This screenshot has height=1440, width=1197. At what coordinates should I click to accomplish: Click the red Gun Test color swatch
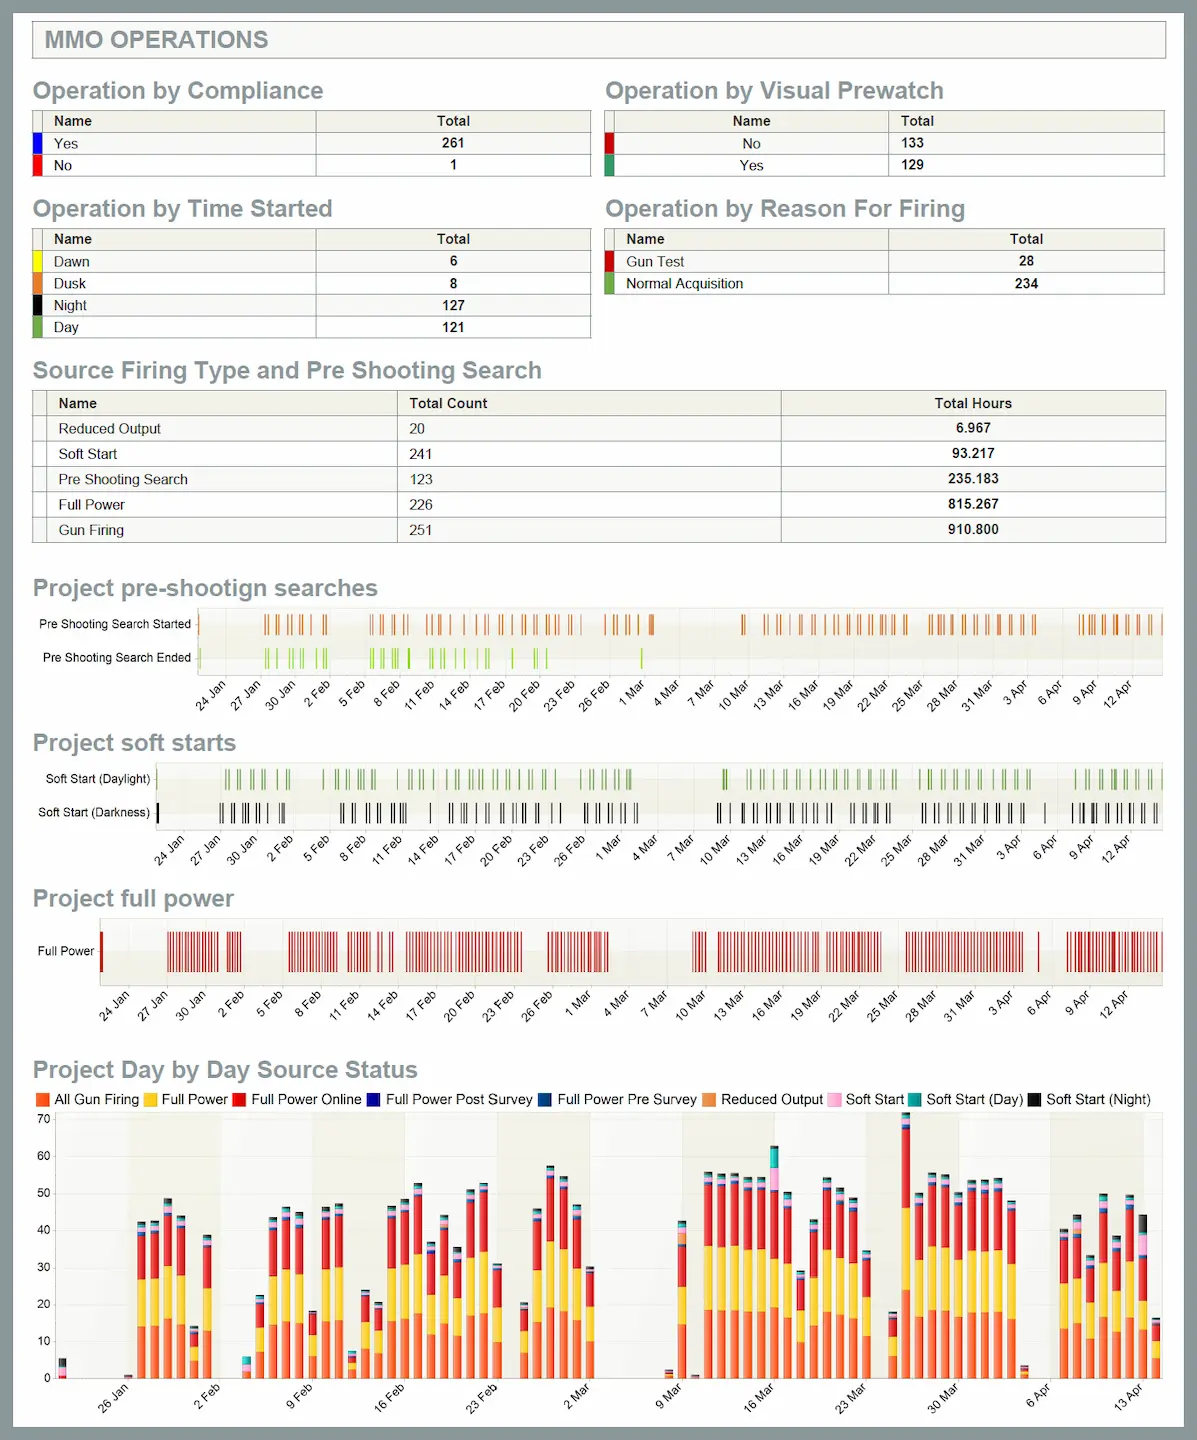pos(610,261)
